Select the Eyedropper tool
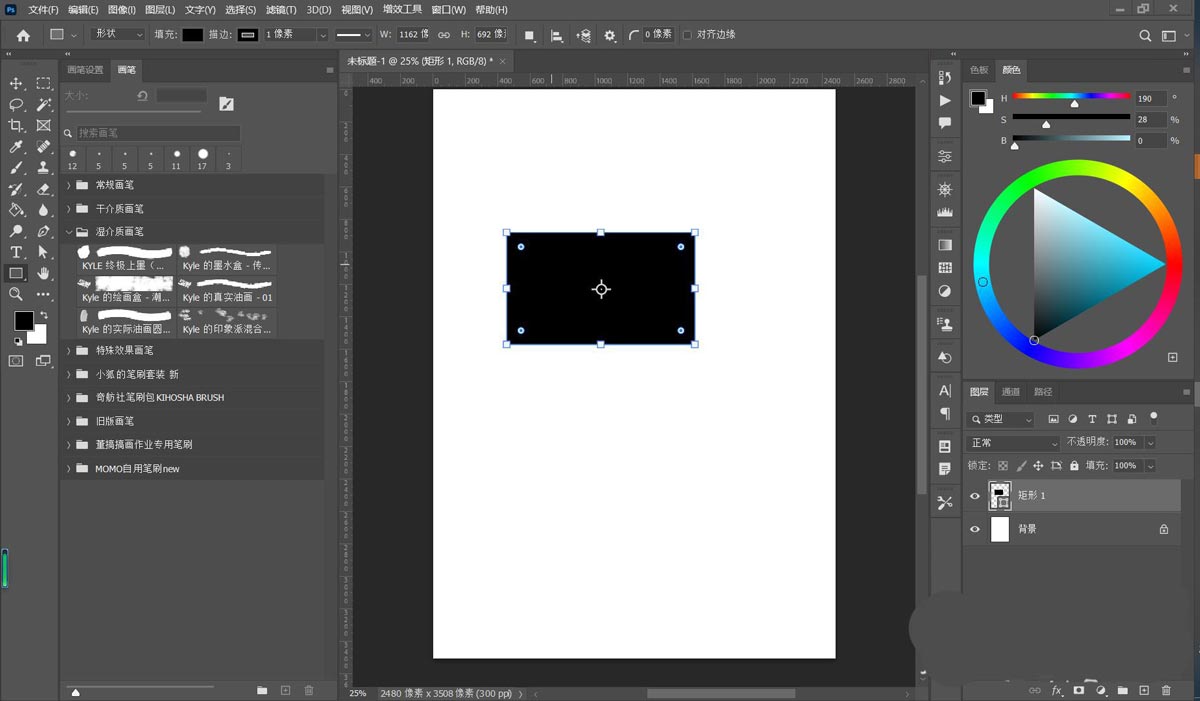 coord(16,147)
